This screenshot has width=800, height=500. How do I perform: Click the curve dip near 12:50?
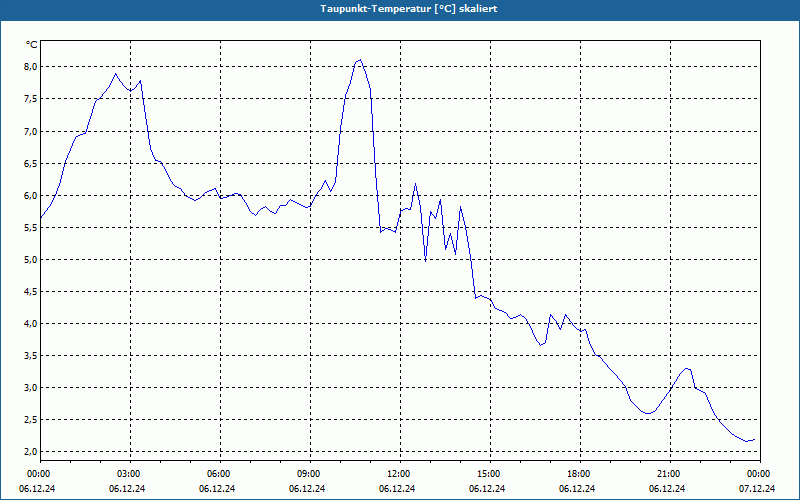coord(426,261)
